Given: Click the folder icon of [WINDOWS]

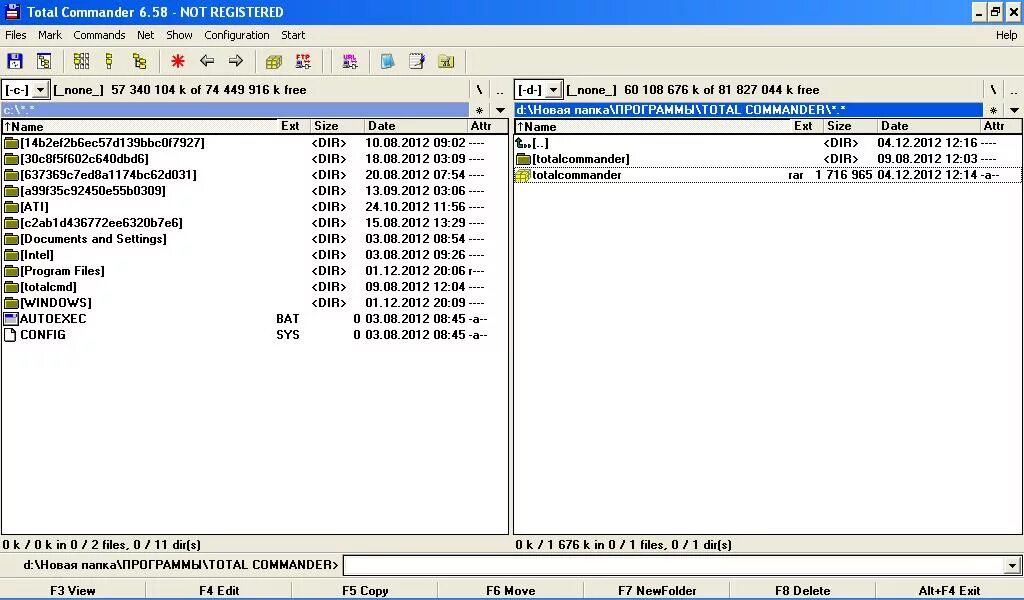Looking at the screenshot, I should point(10,303).
